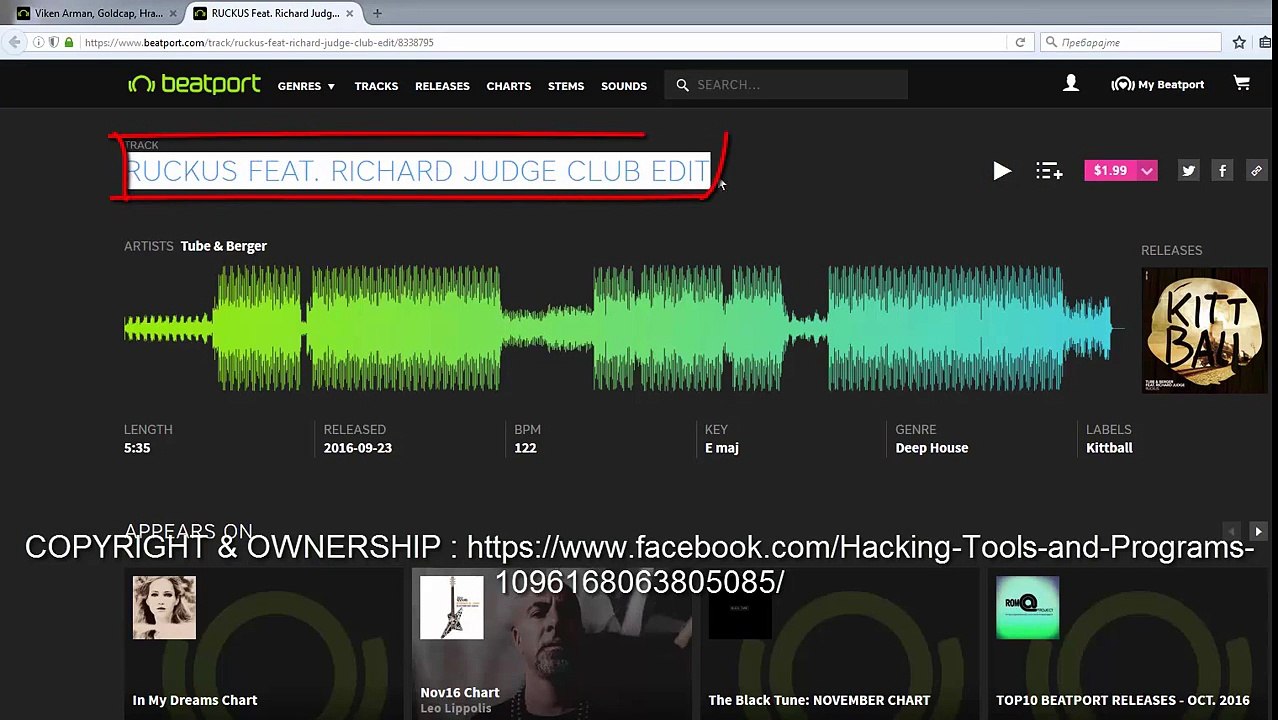Open the bookmarks list icon
1278x720 pixels.
point(1268,42)
